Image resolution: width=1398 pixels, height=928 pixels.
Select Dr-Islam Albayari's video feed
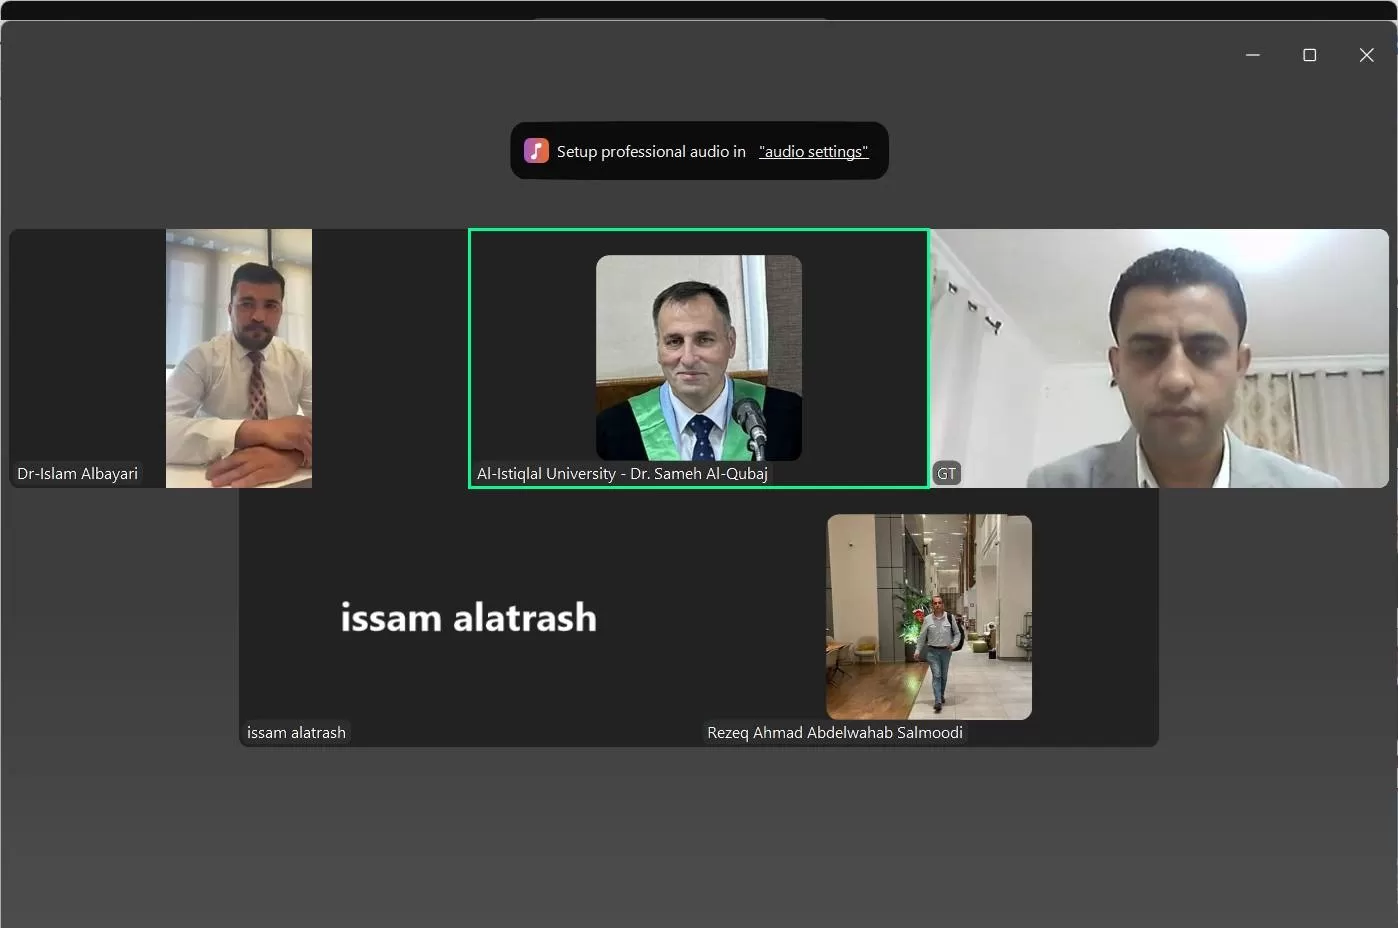tap(238, 357)
